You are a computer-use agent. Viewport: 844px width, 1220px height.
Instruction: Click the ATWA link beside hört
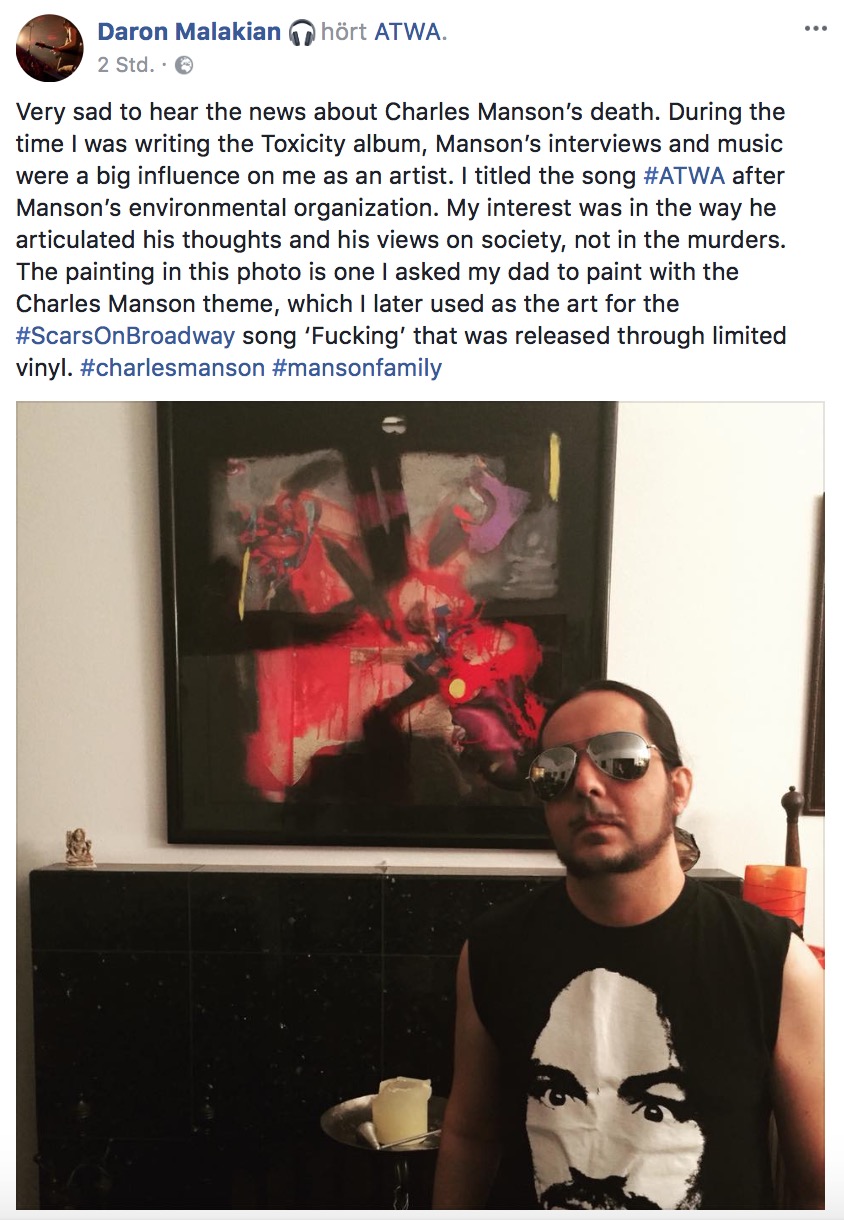pos(410,32)
